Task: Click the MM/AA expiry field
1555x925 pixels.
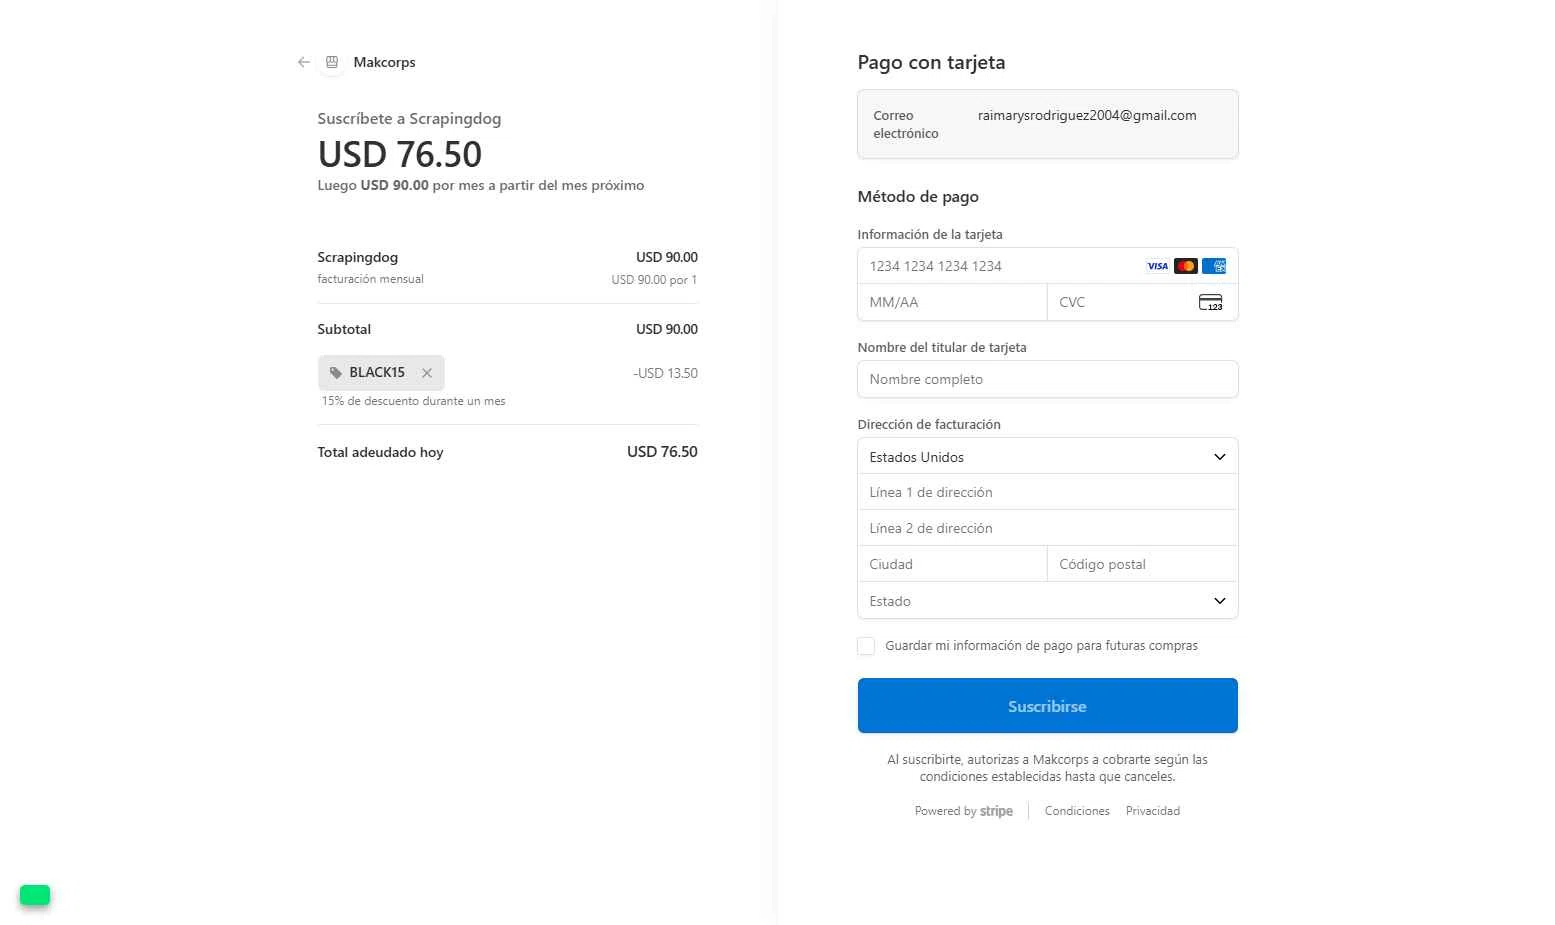Action: pos(952,302)
